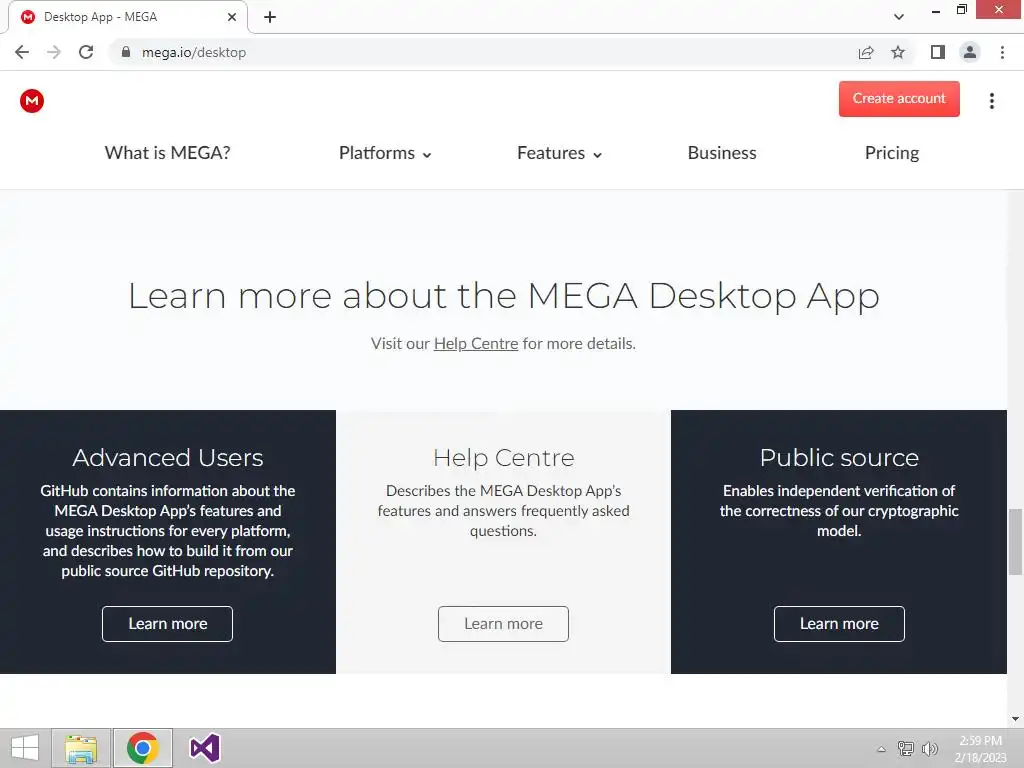This screenshot has width=1024, height=768.
Task: Open Windows Start menu
Action: coord(25,748)
